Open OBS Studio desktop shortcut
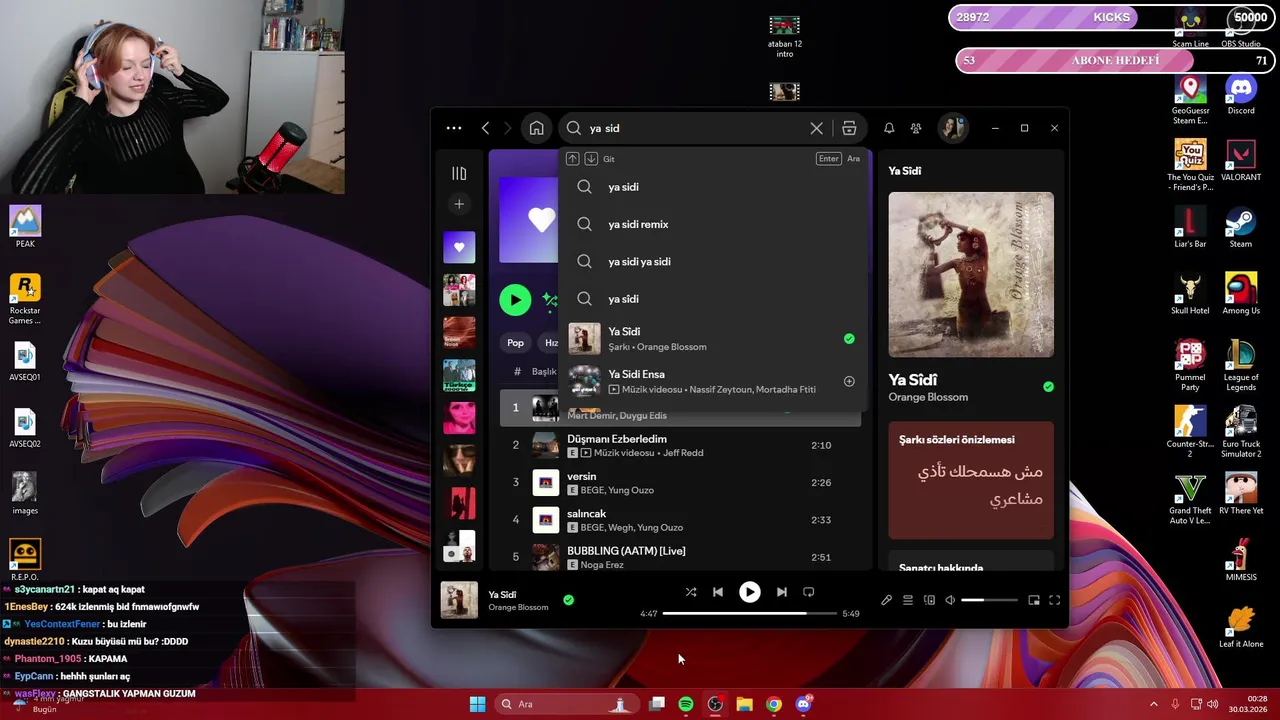Screen dimensions: 1280x720 pyautogui.click(x=1241, y=27)
